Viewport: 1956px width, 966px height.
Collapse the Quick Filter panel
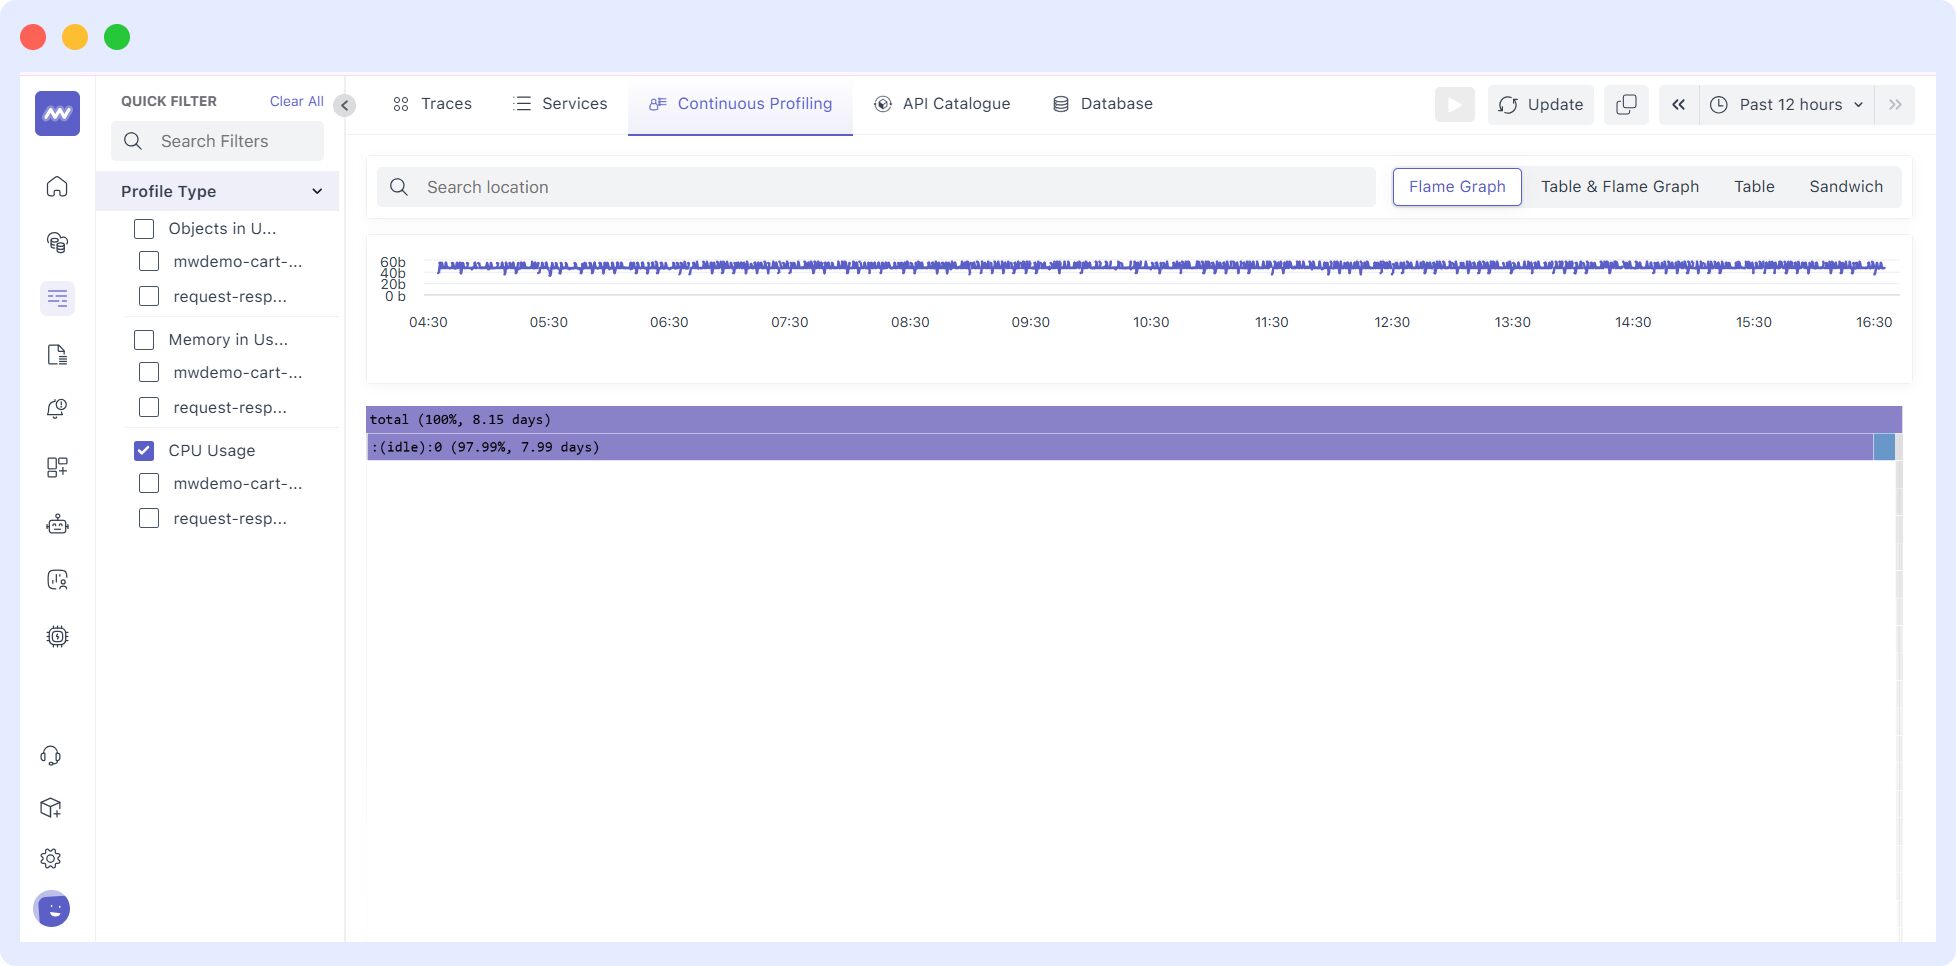(x=344, y=104)
